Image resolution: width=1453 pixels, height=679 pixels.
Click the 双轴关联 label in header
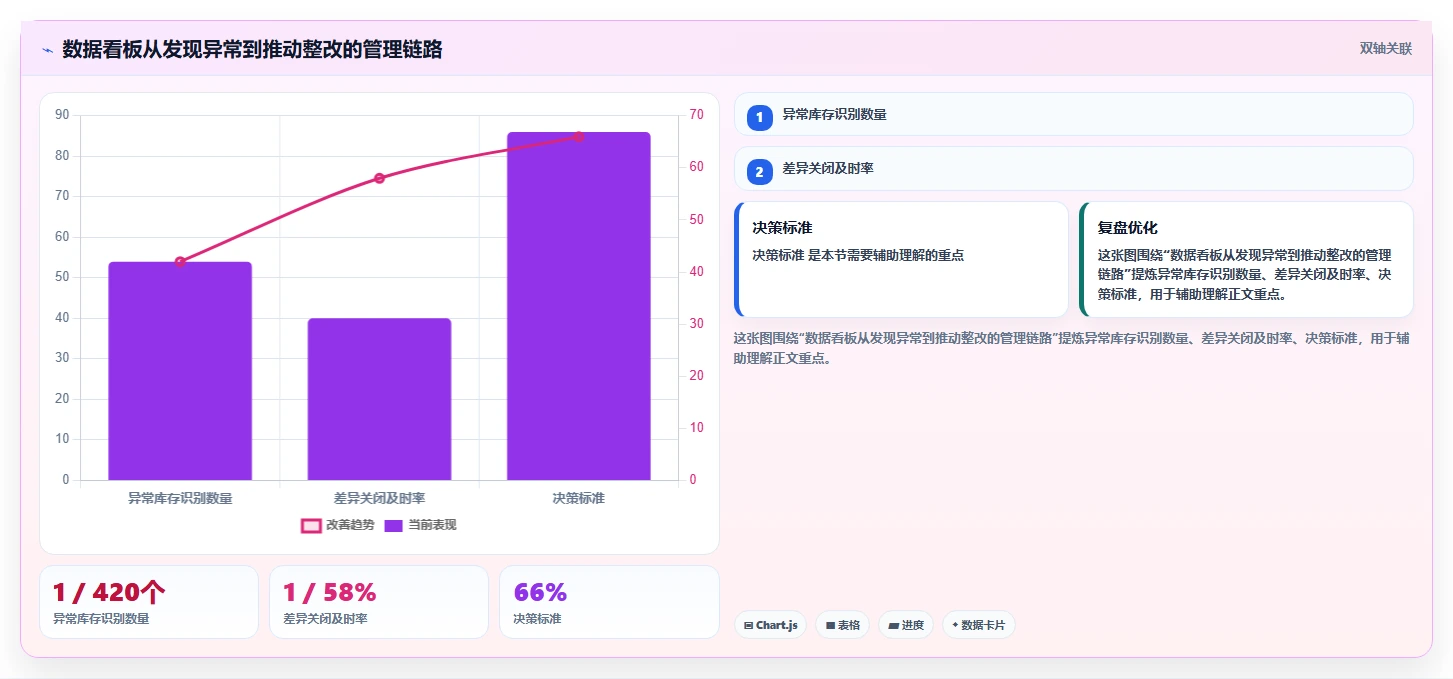click(1385, 48)
